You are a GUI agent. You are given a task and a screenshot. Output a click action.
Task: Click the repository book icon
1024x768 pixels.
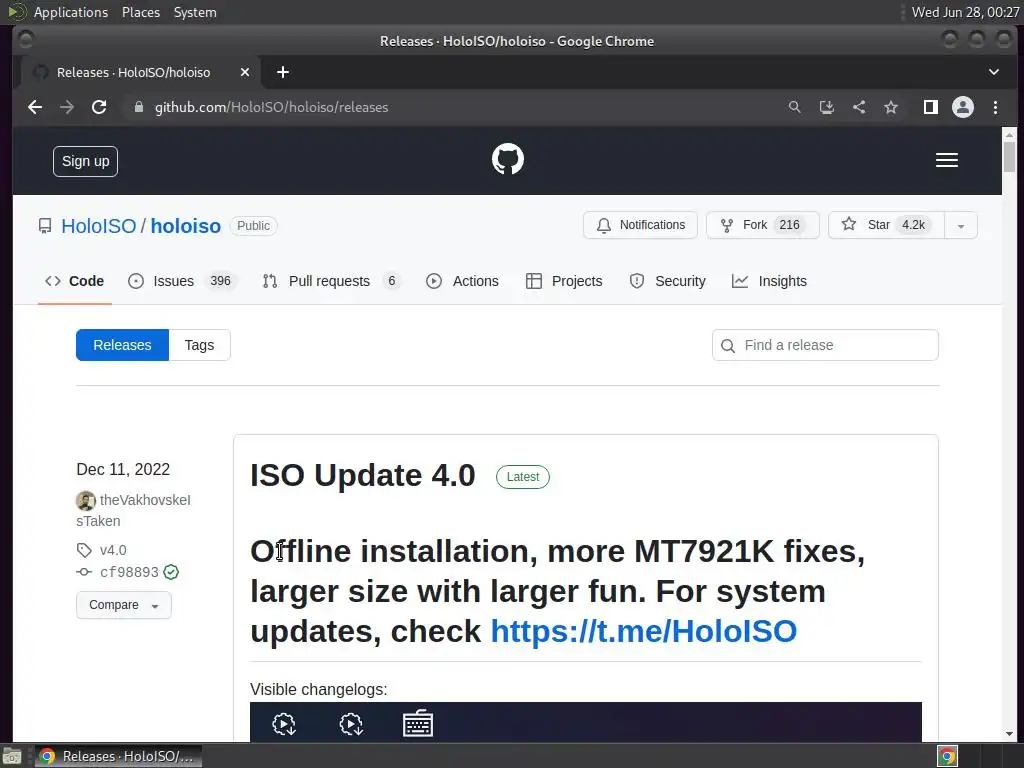click(x=44, y=226)
